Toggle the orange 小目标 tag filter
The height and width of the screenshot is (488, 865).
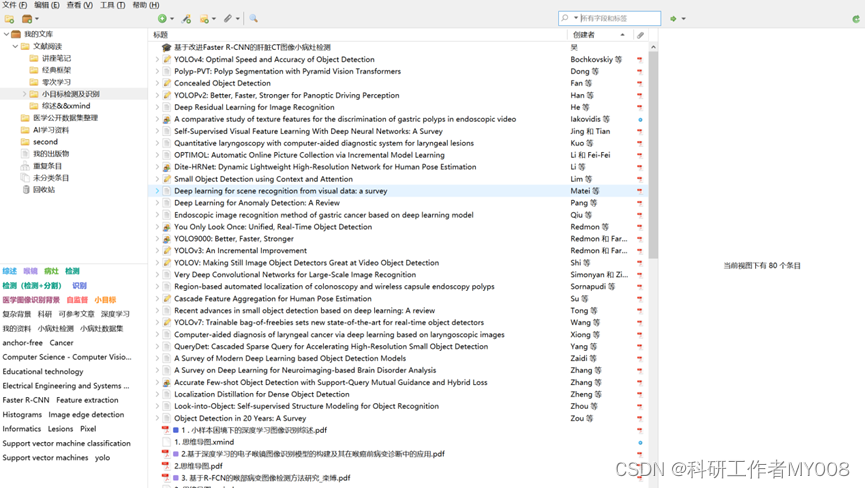[105, 300]
